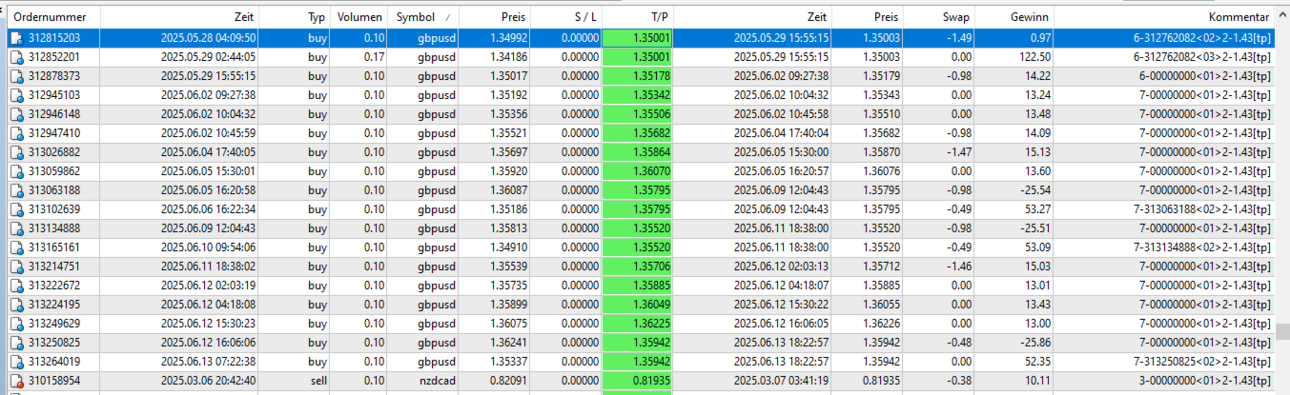Click the close Preis header before Swap
The image size is (1290, 395).
pyautogui.click(x=867, y=18)
